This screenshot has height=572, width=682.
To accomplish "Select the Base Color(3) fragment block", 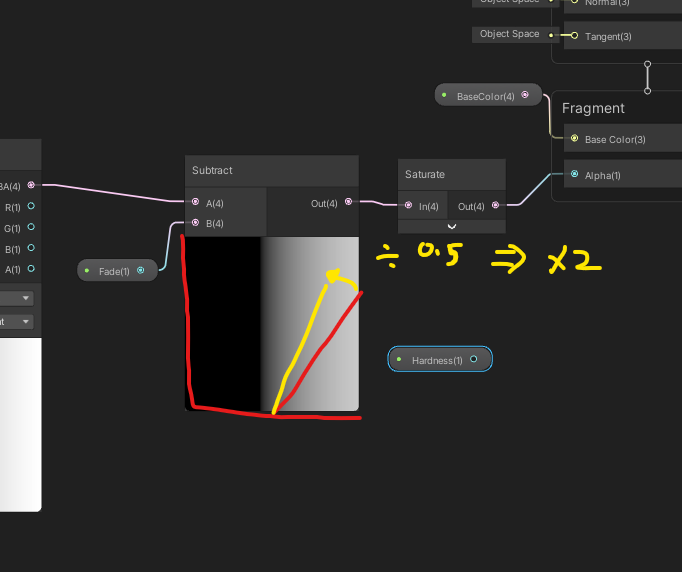I will (623, 138).
